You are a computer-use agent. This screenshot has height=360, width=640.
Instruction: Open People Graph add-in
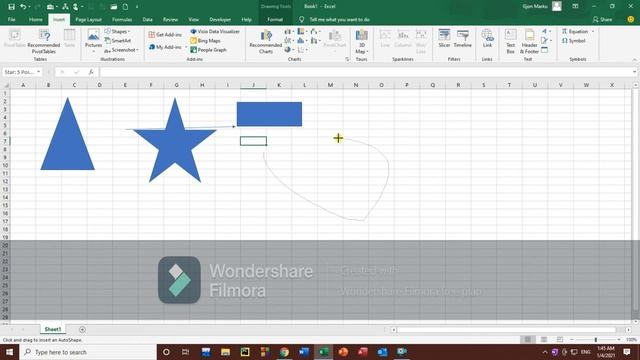(208, 50)
